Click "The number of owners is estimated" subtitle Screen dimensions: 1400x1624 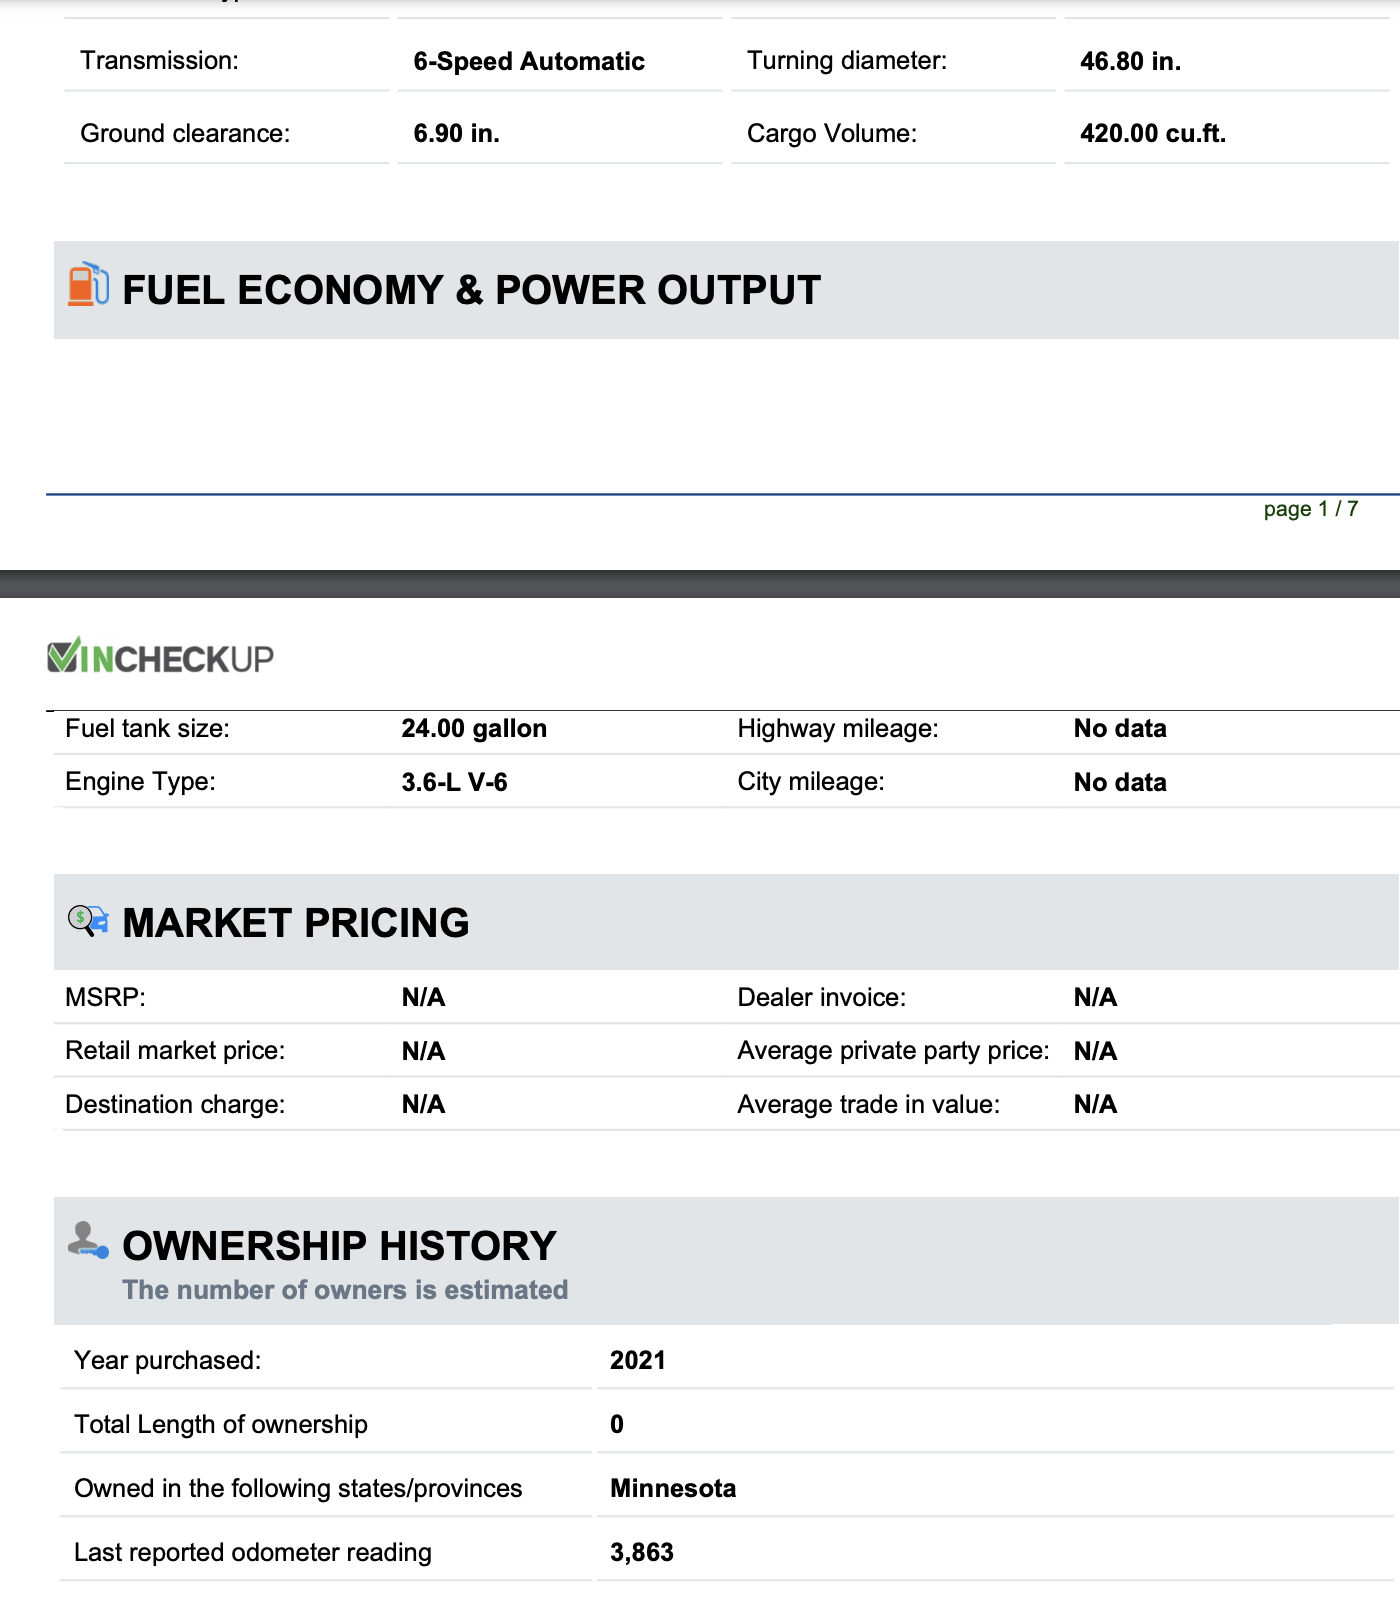click(x=345, y=1291)
